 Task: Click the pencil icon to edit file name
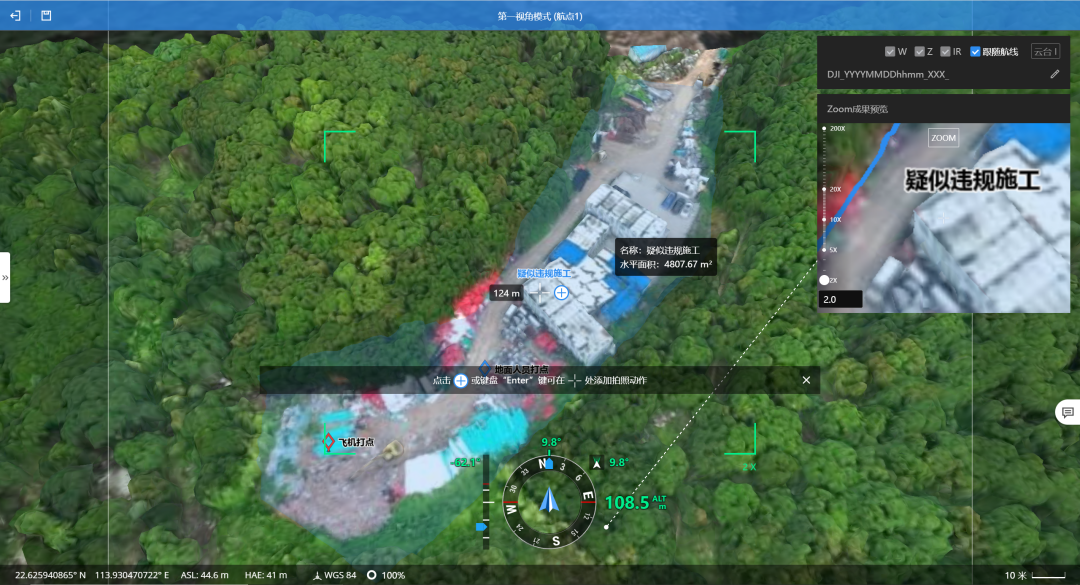coord(1054,74)
